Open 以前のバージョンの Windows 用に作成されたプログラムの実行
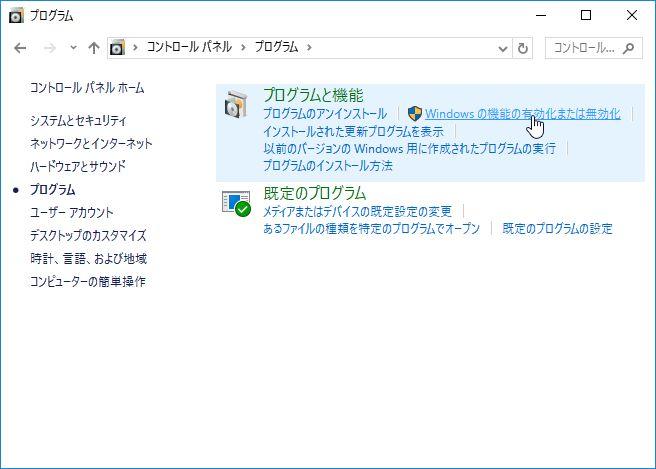 (x=410, y=149)
